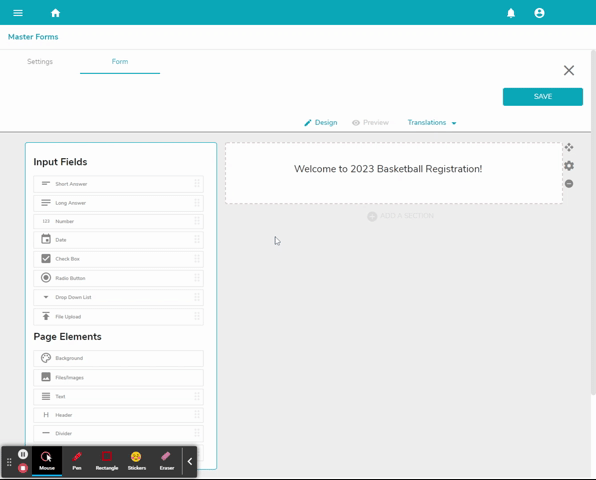596x480 pixels.
Task: Select the Drop Down List field
Action: 118,297
